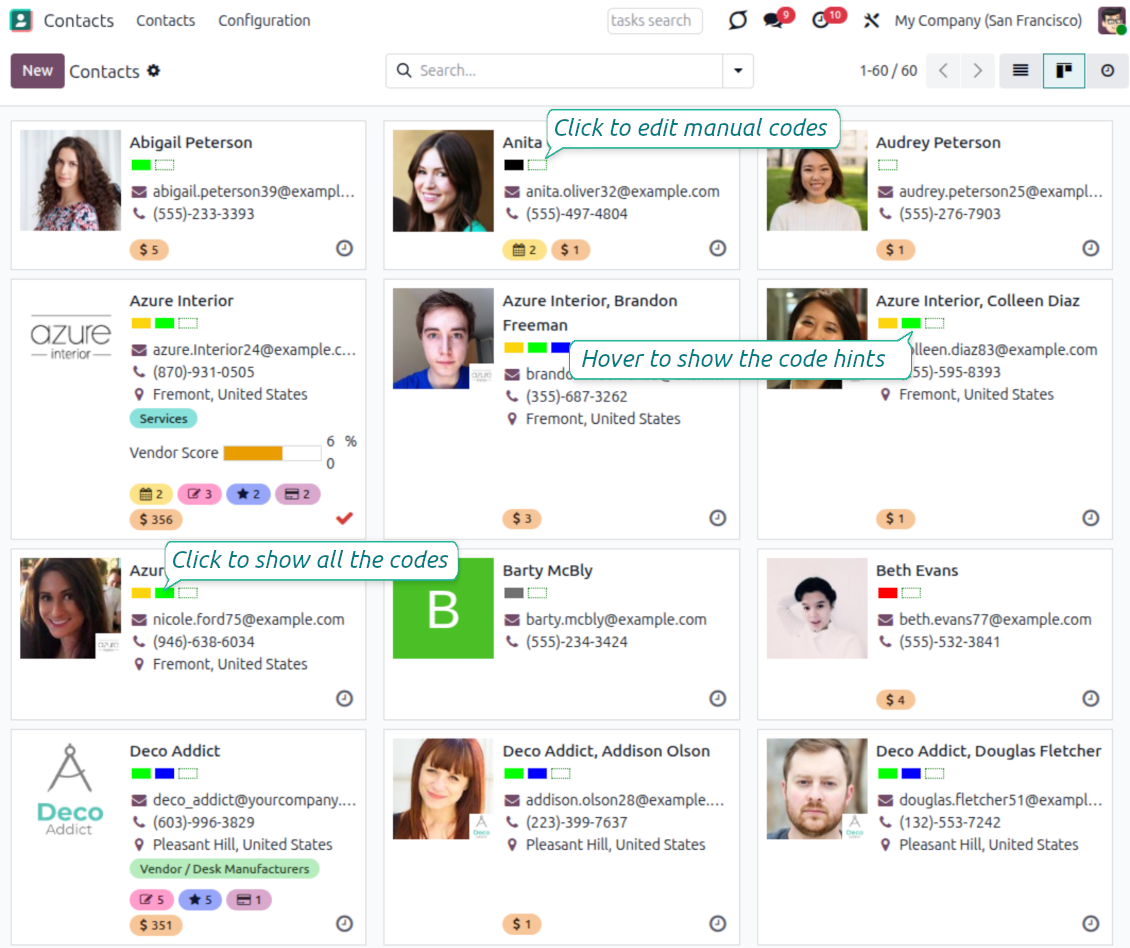Open the kanban view icon
1130x948 pixels.
1064,71
